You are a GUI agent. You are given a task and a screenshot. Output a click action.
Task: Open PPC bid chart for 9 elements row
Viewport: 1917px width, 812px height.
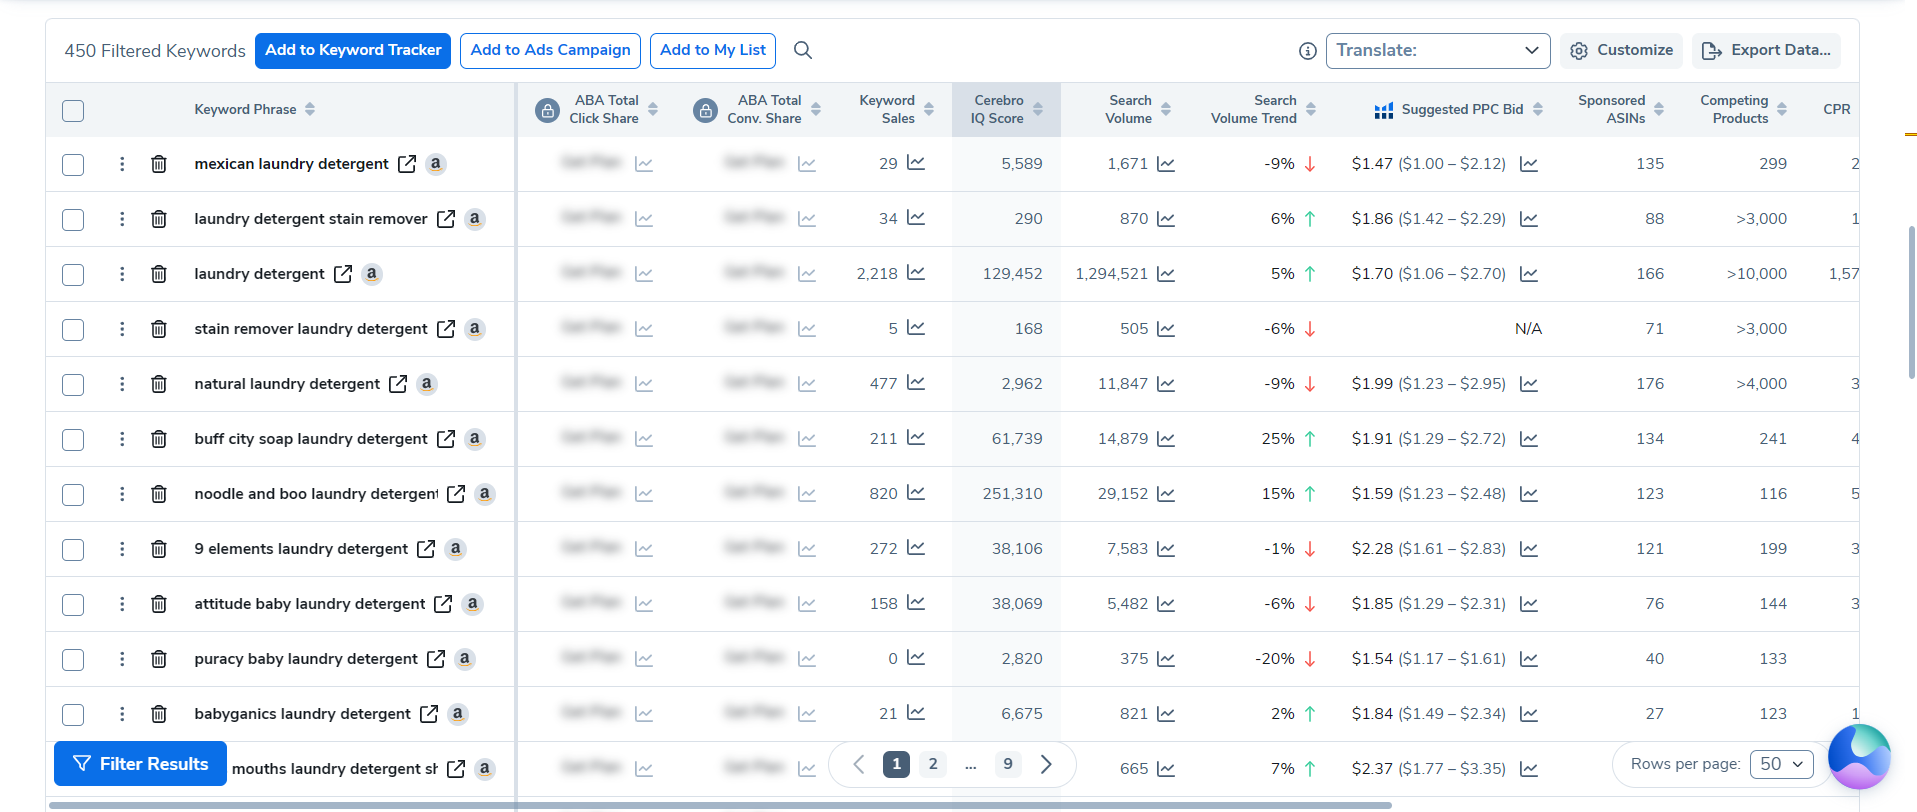[1529, 549]
